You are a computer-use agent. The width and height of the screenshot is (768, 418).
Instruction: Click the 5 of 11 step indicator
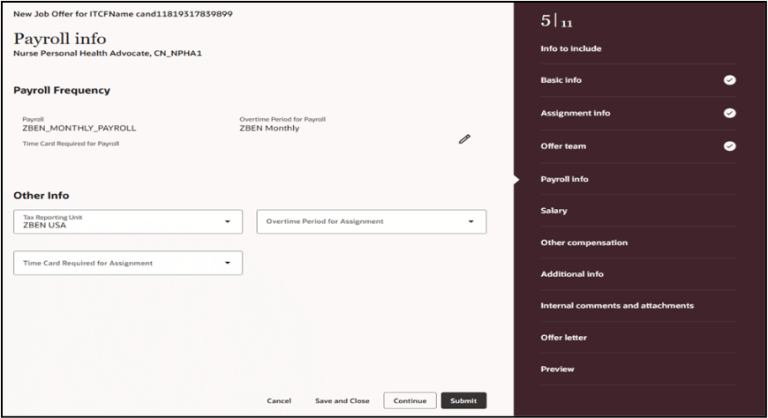[x=557, y=21]
